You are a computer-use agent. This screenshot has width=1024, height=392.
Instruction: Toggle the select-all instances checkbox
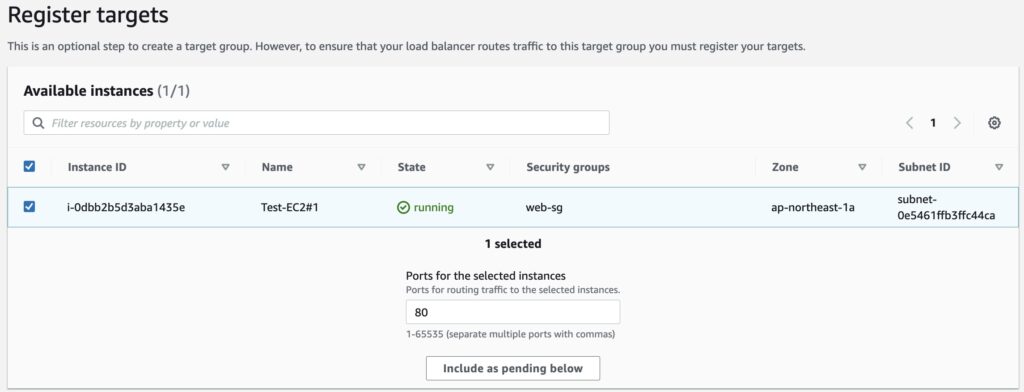click(x=29, y=167)
